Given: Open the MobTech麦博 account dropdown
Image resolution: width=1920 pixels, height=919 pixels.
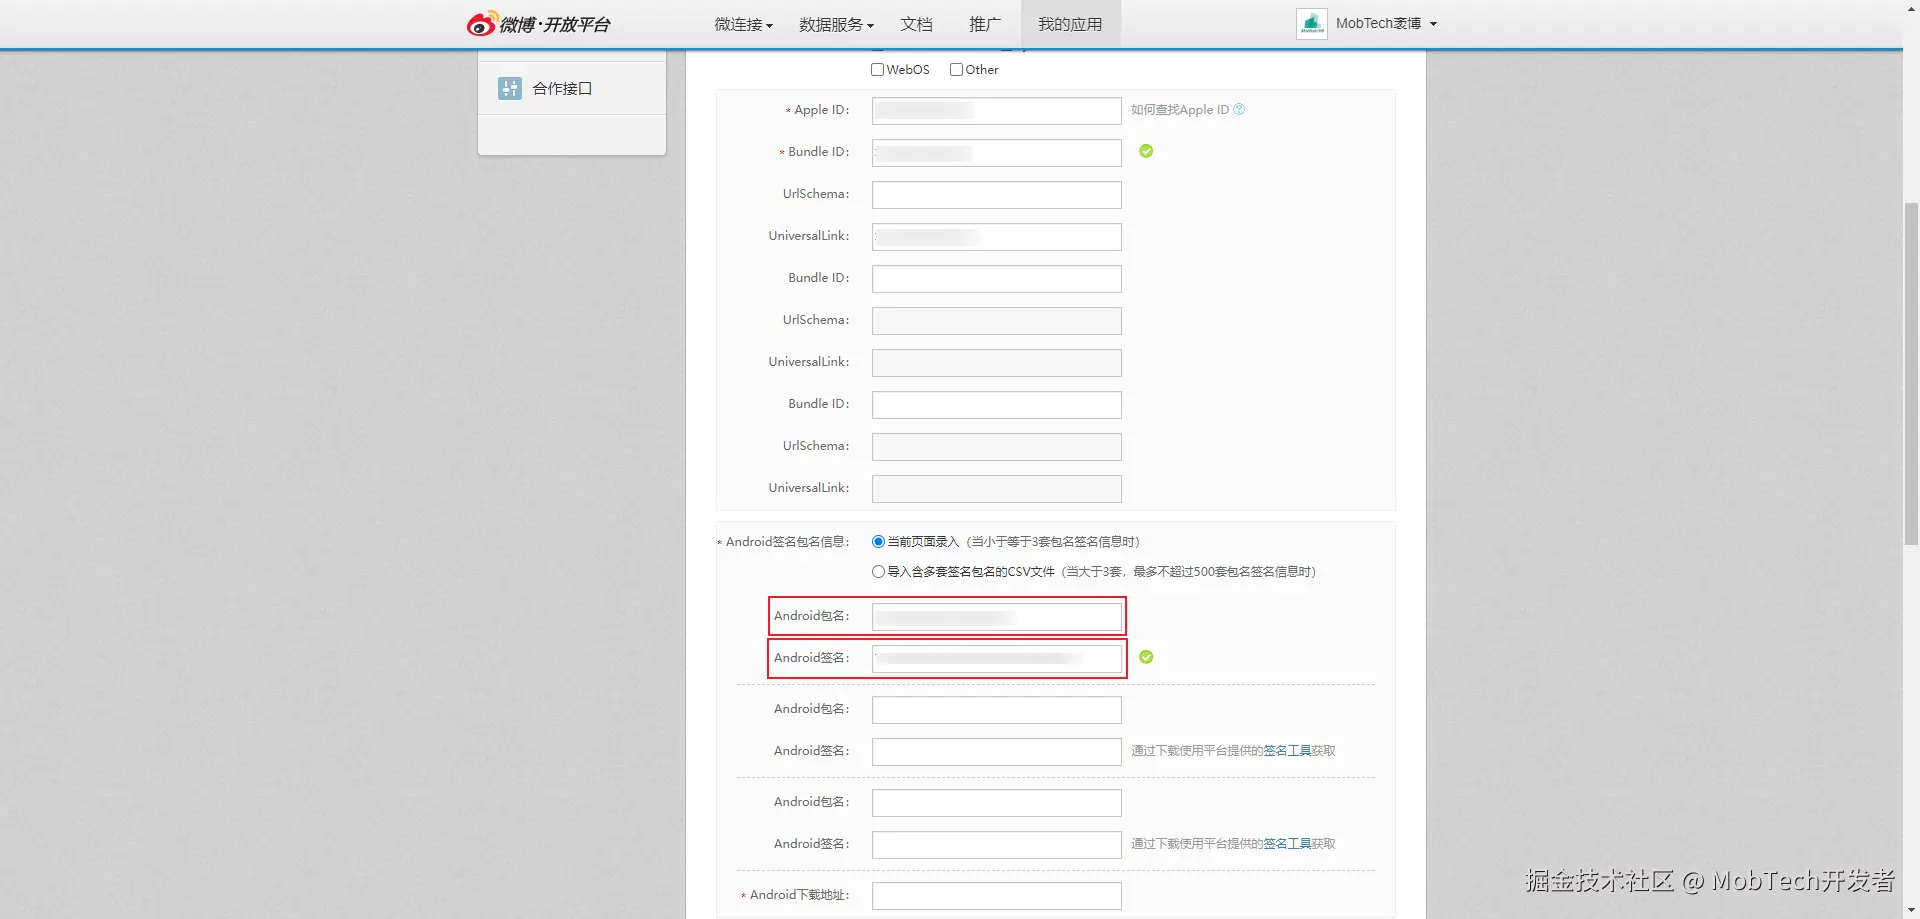Looking at the screenshot, I should (1386, 24).
